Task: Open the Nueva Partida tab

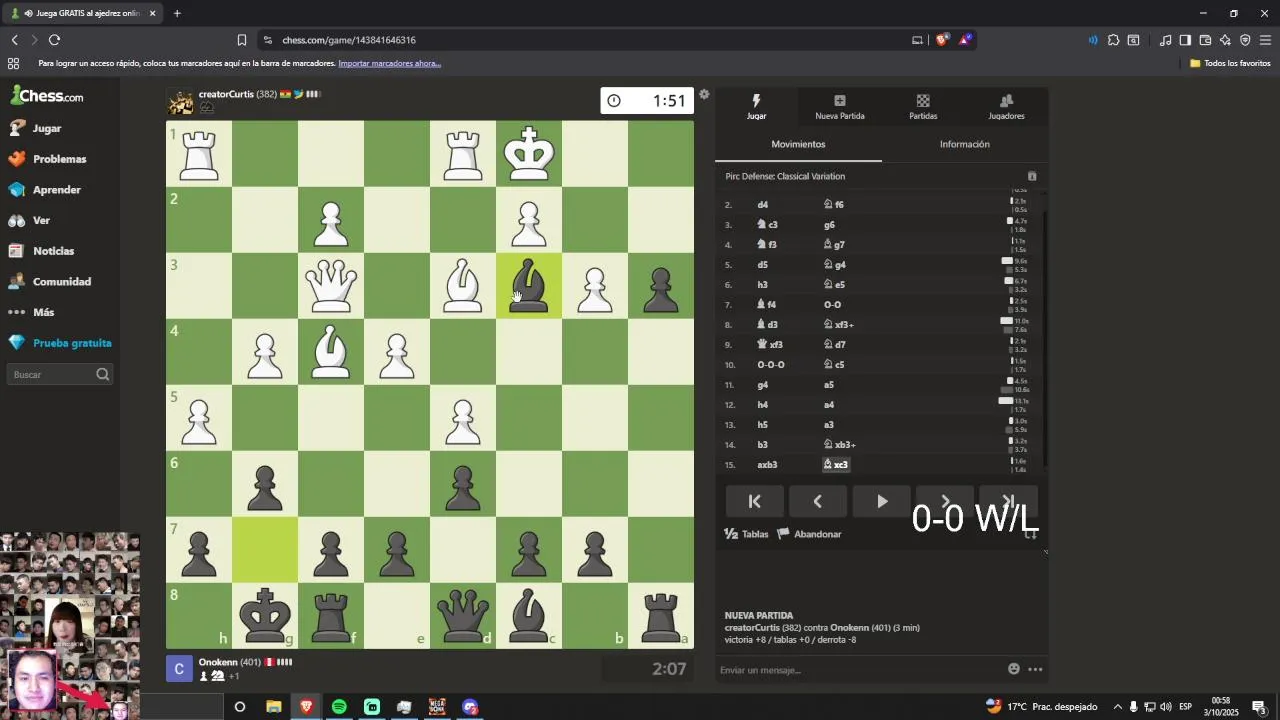Action: (840, 107)
